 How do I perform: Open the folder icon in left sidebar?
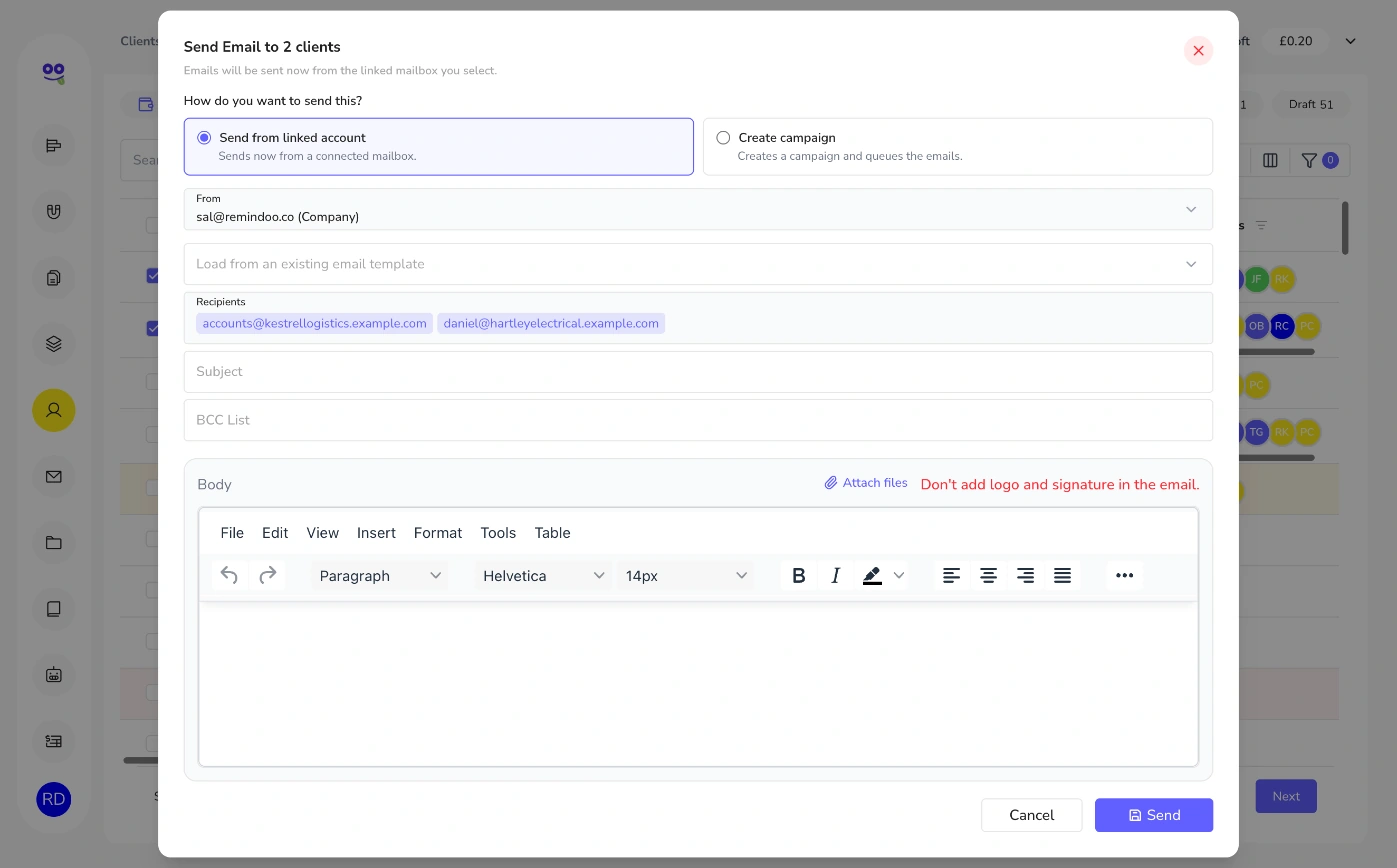(54, 543)
